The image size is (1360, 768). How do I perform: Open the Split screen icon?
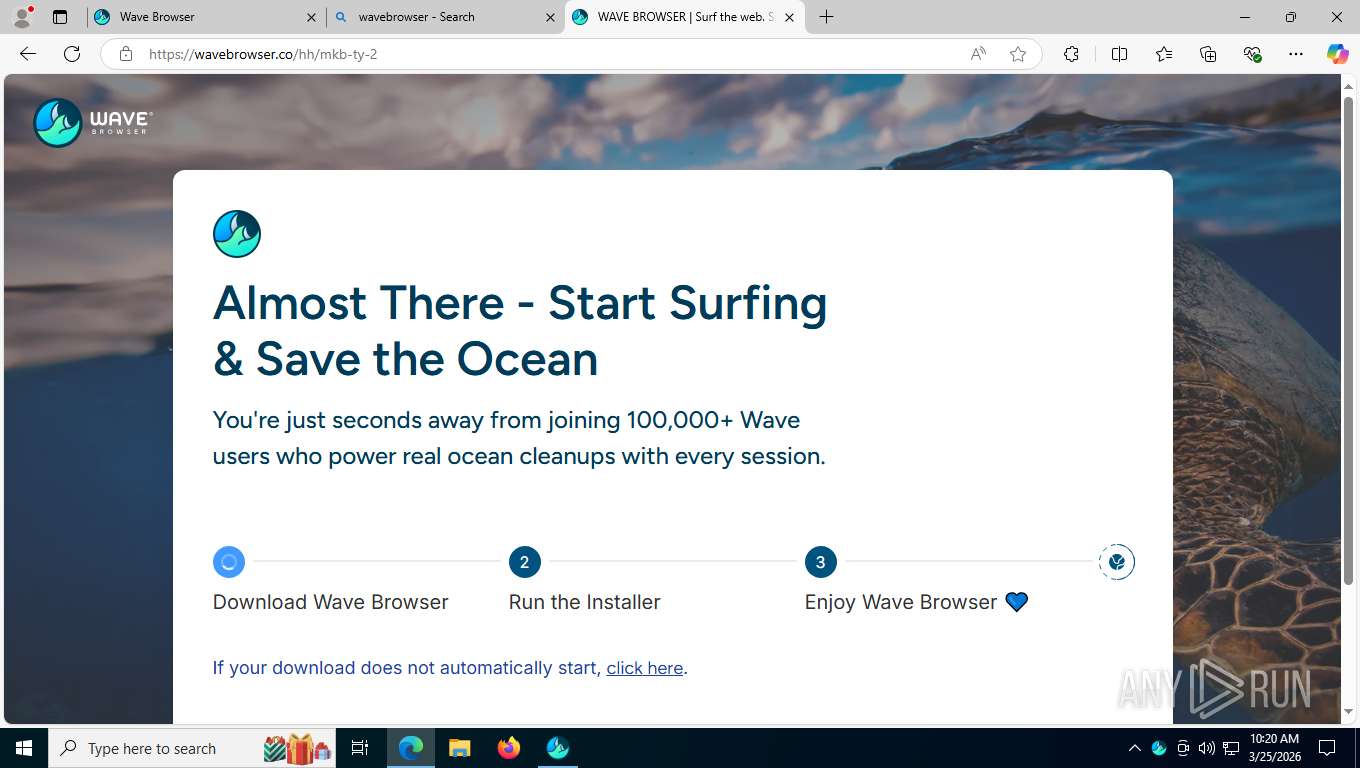1119,54
